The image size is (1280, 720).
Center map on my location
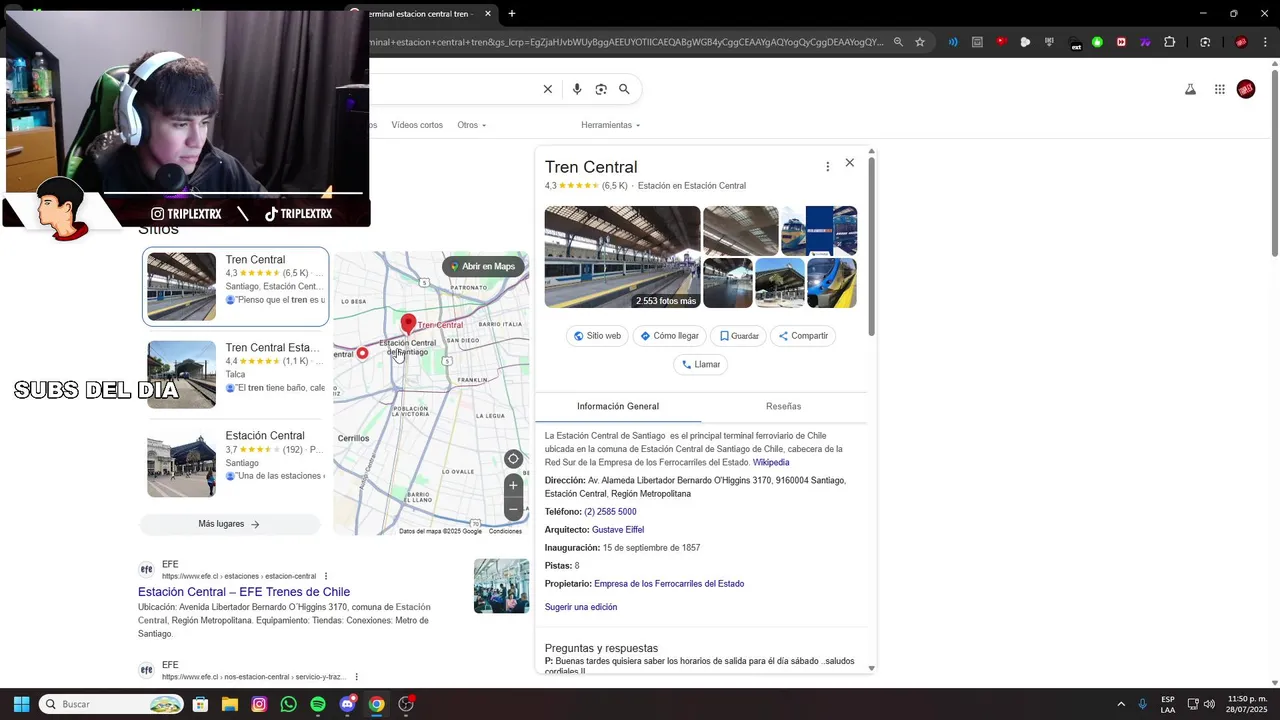[x=513, y=459]
